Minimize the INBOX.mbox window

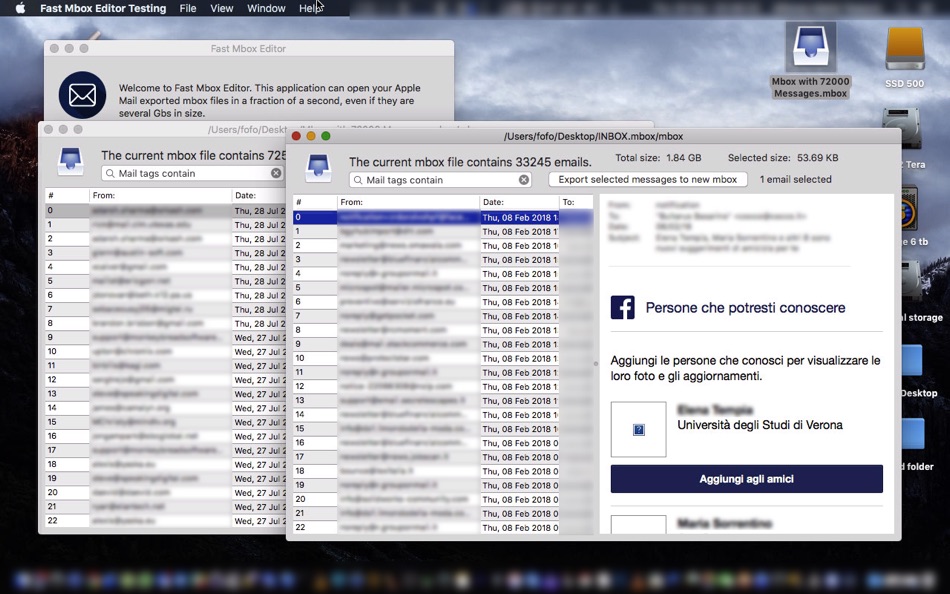311,136
